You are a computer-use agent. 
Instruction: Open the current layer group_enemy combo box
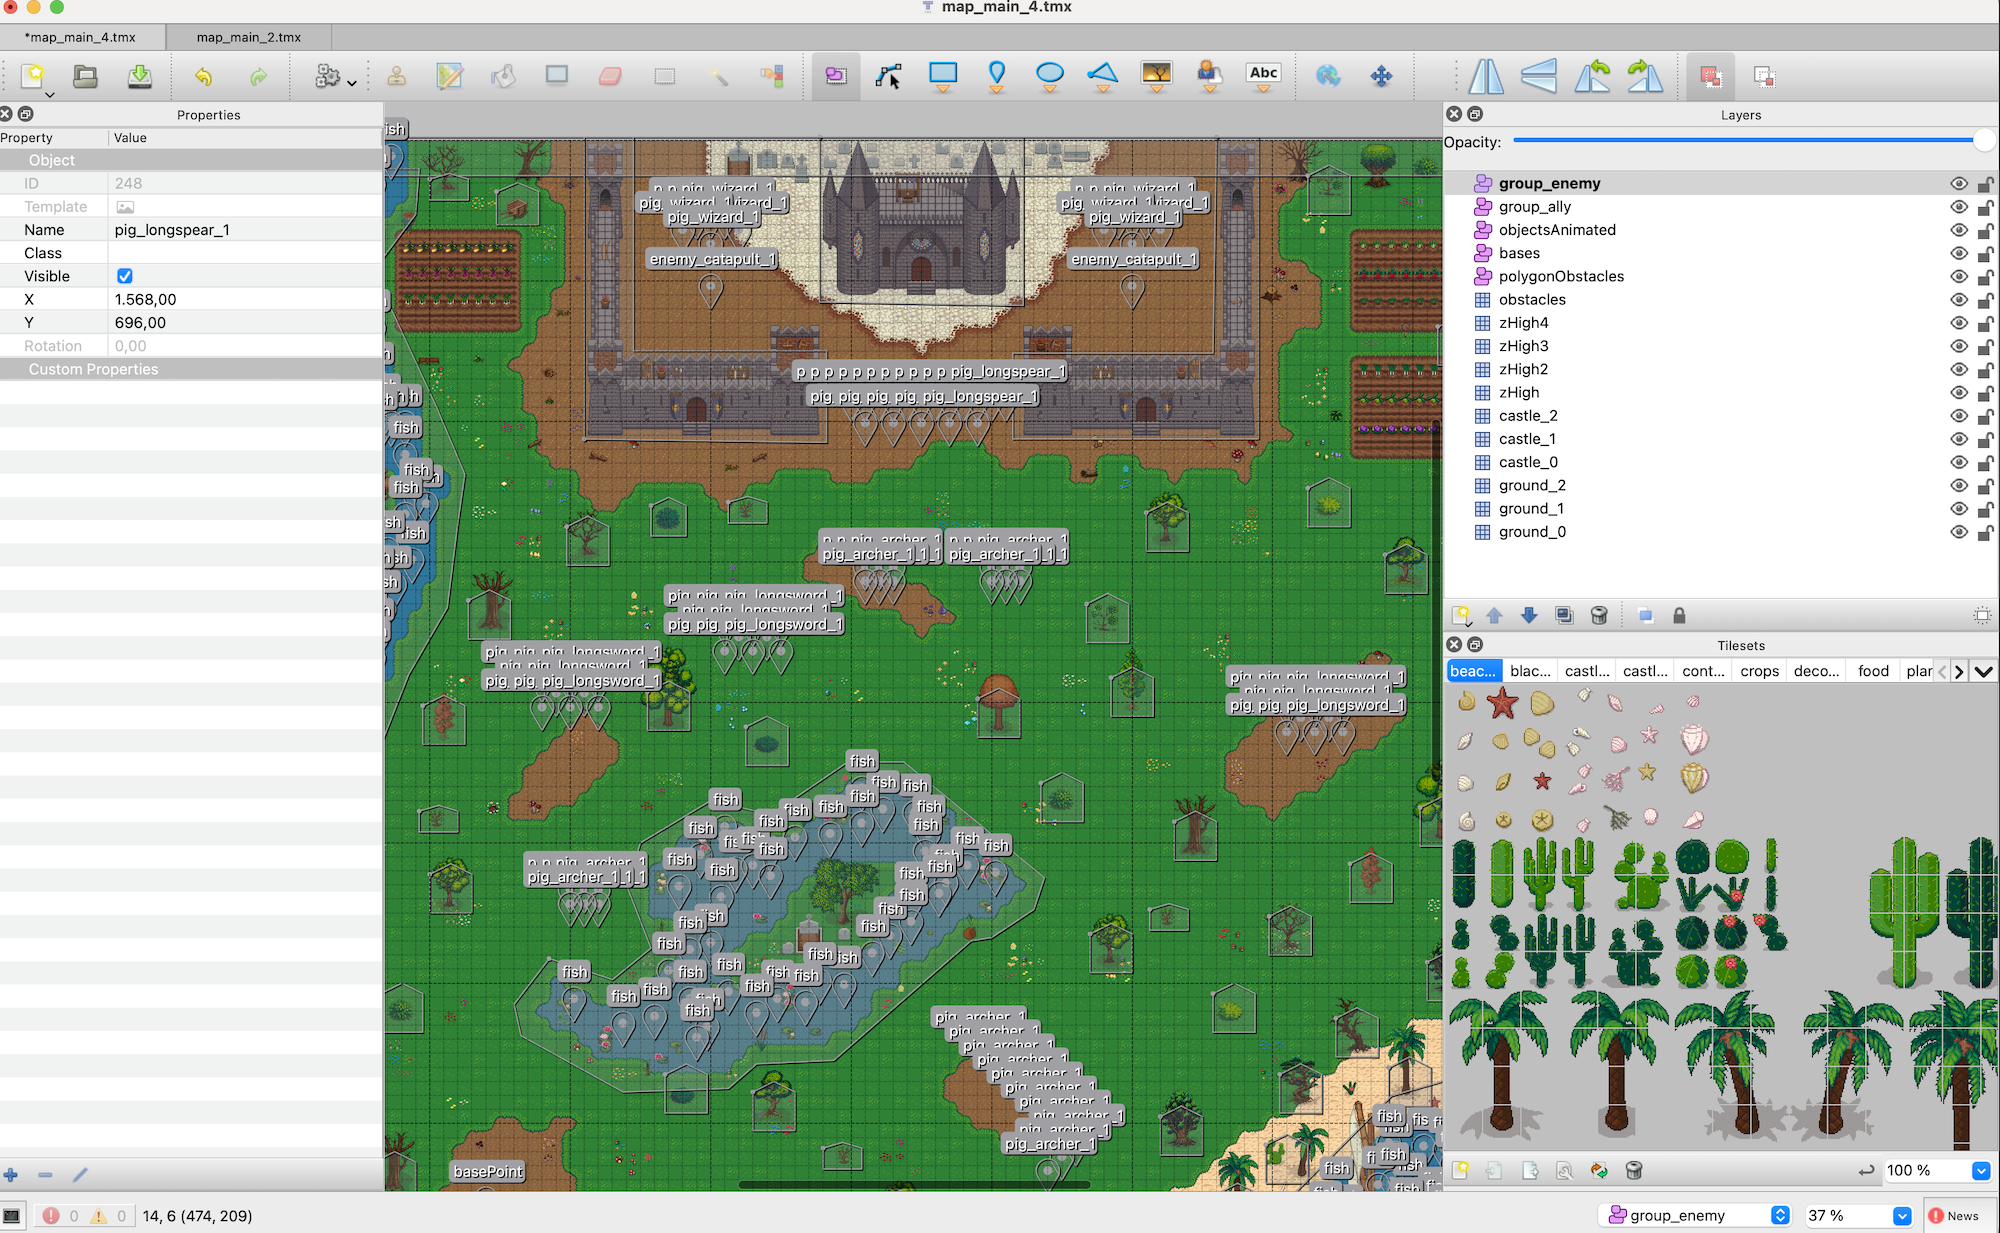[x=1696, y=1215]
